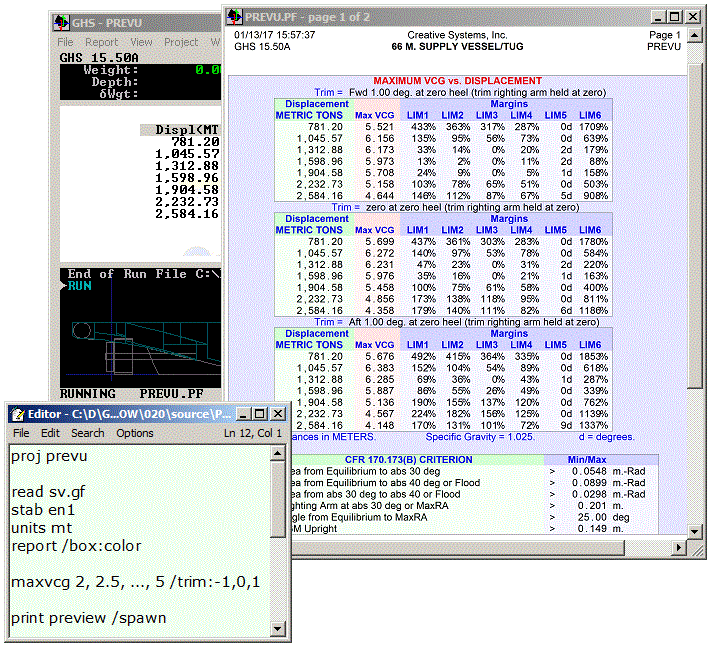Minimize the PREVU.PF preview window

pos(658,17)
